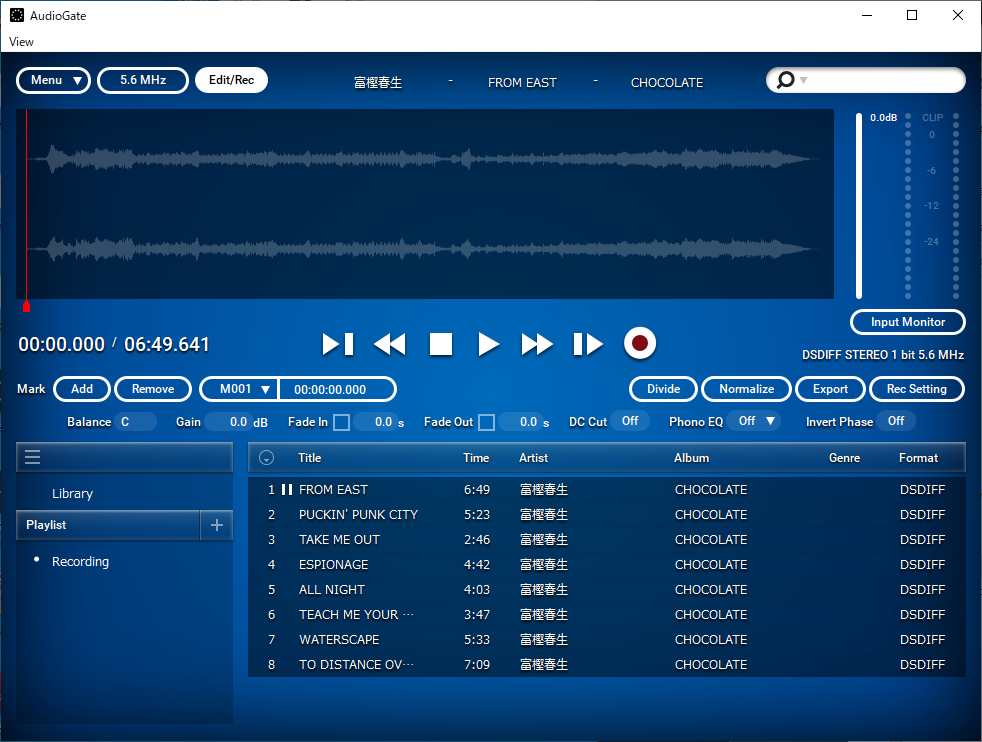Click the rewind double-arrow button
The image size is (982, 742).
pos(390,344)
